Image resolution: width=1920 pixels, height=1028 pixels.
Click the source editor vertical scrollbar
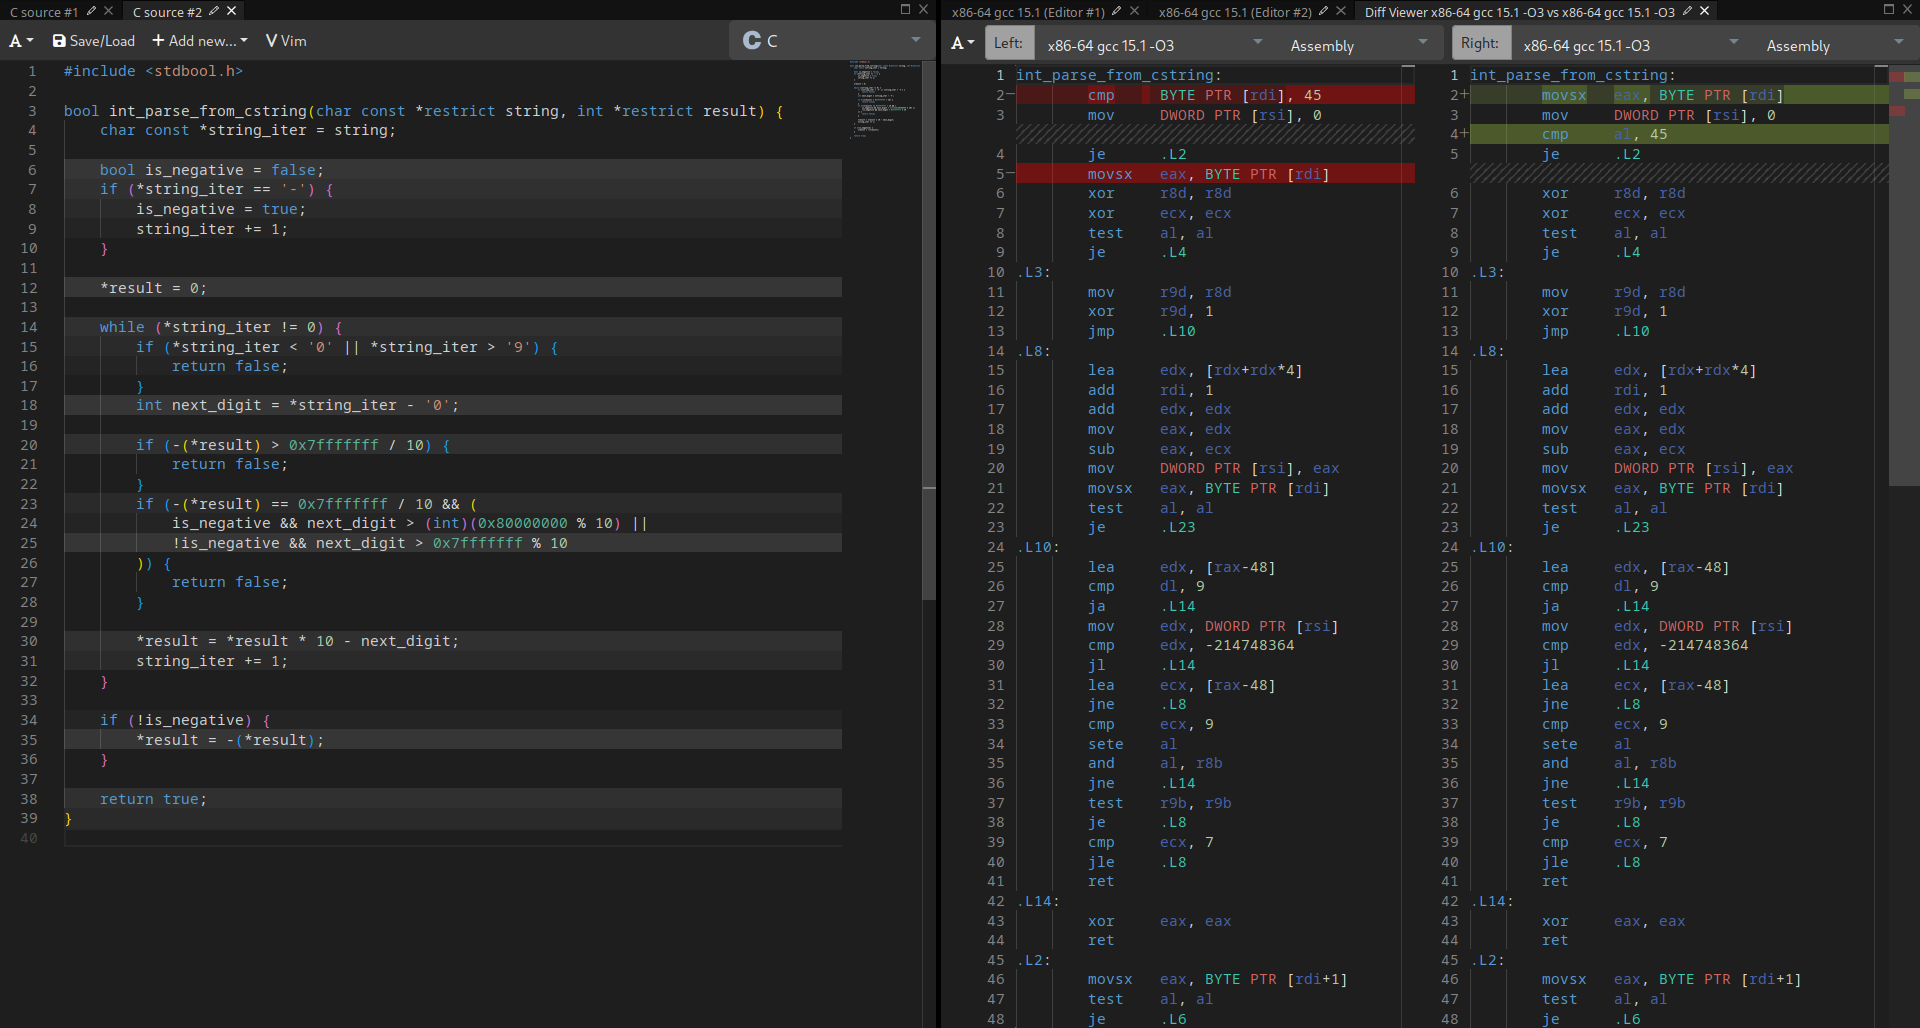(929, 330)
